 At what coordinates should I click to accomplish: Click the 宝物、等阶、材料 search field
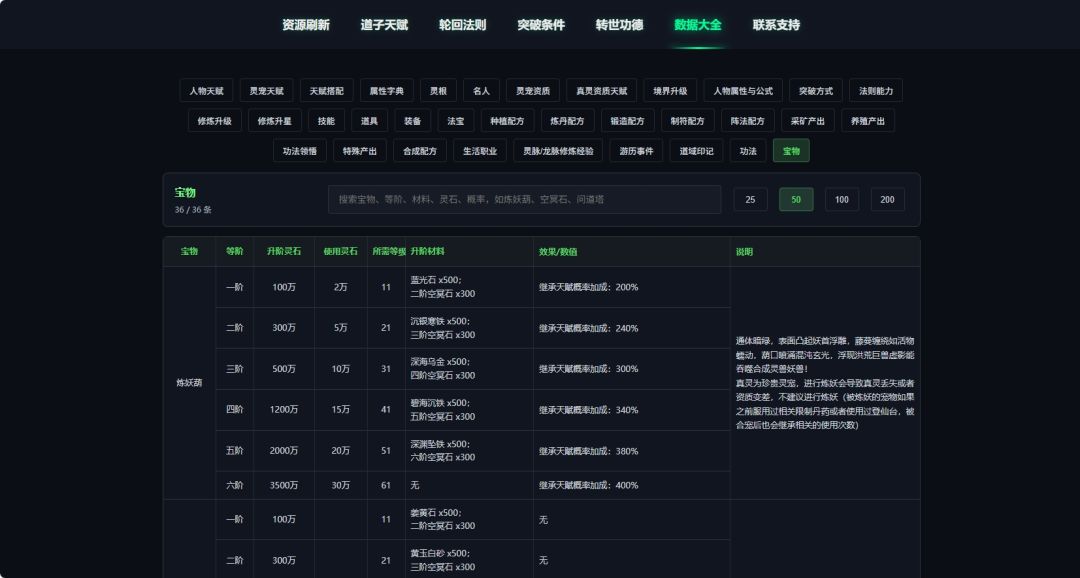(x=524, y=199)
